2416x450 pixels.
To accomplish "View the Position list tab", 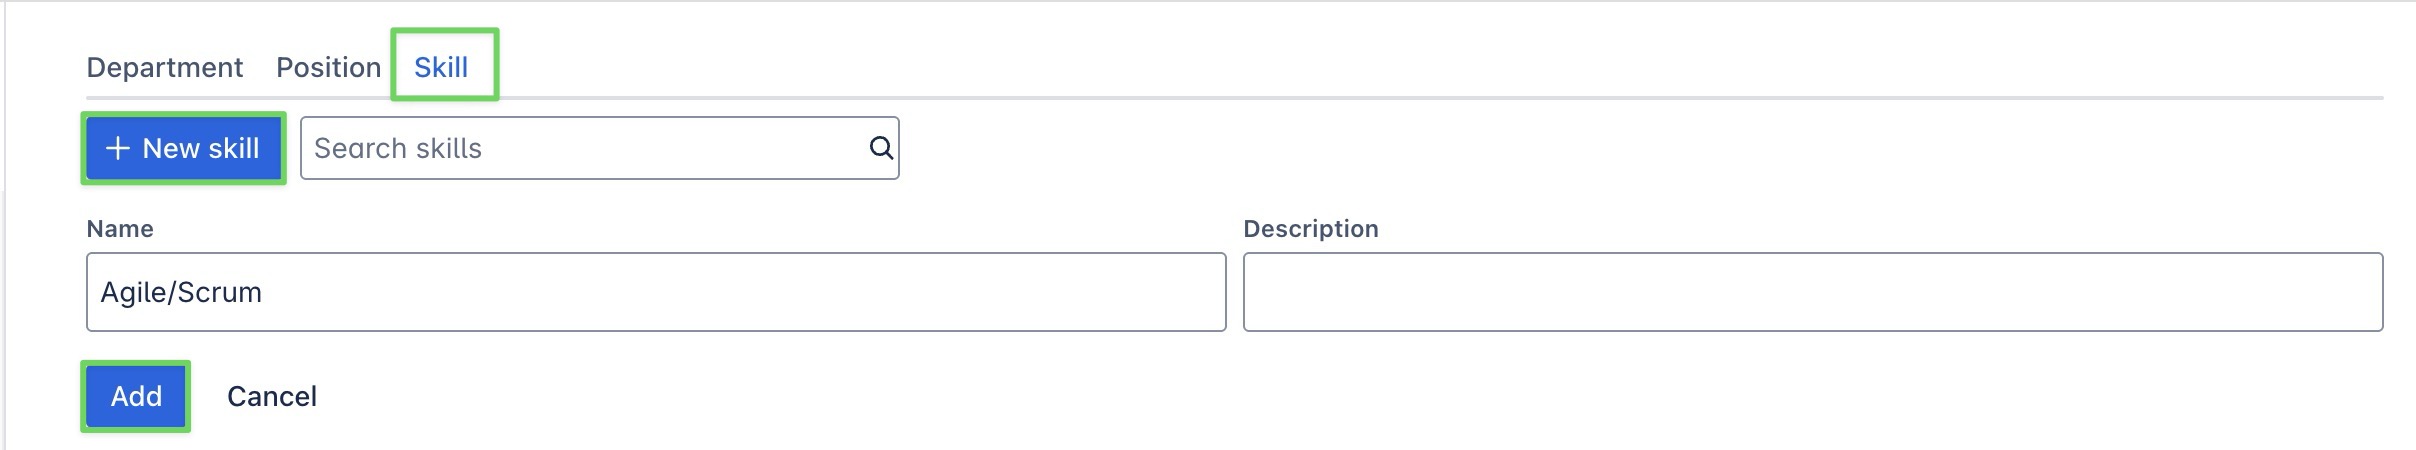I will pyautogui.click(x=328, y=67).
